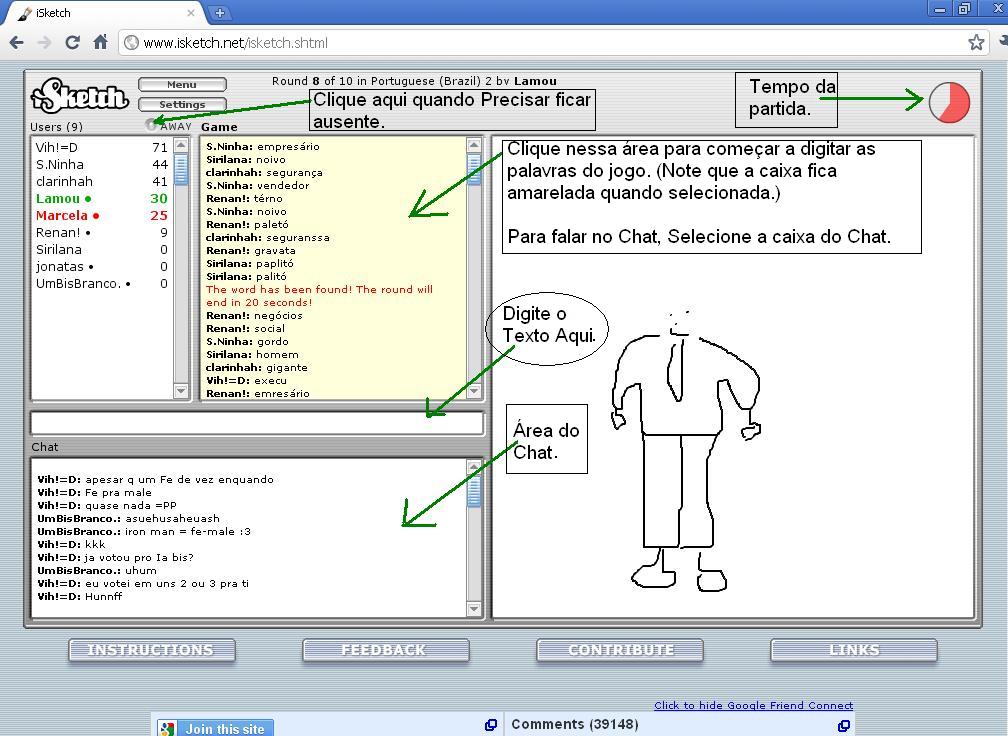Select user Vih!=D in the users list
The image size is (1008, 736).
tap(102, 147)
